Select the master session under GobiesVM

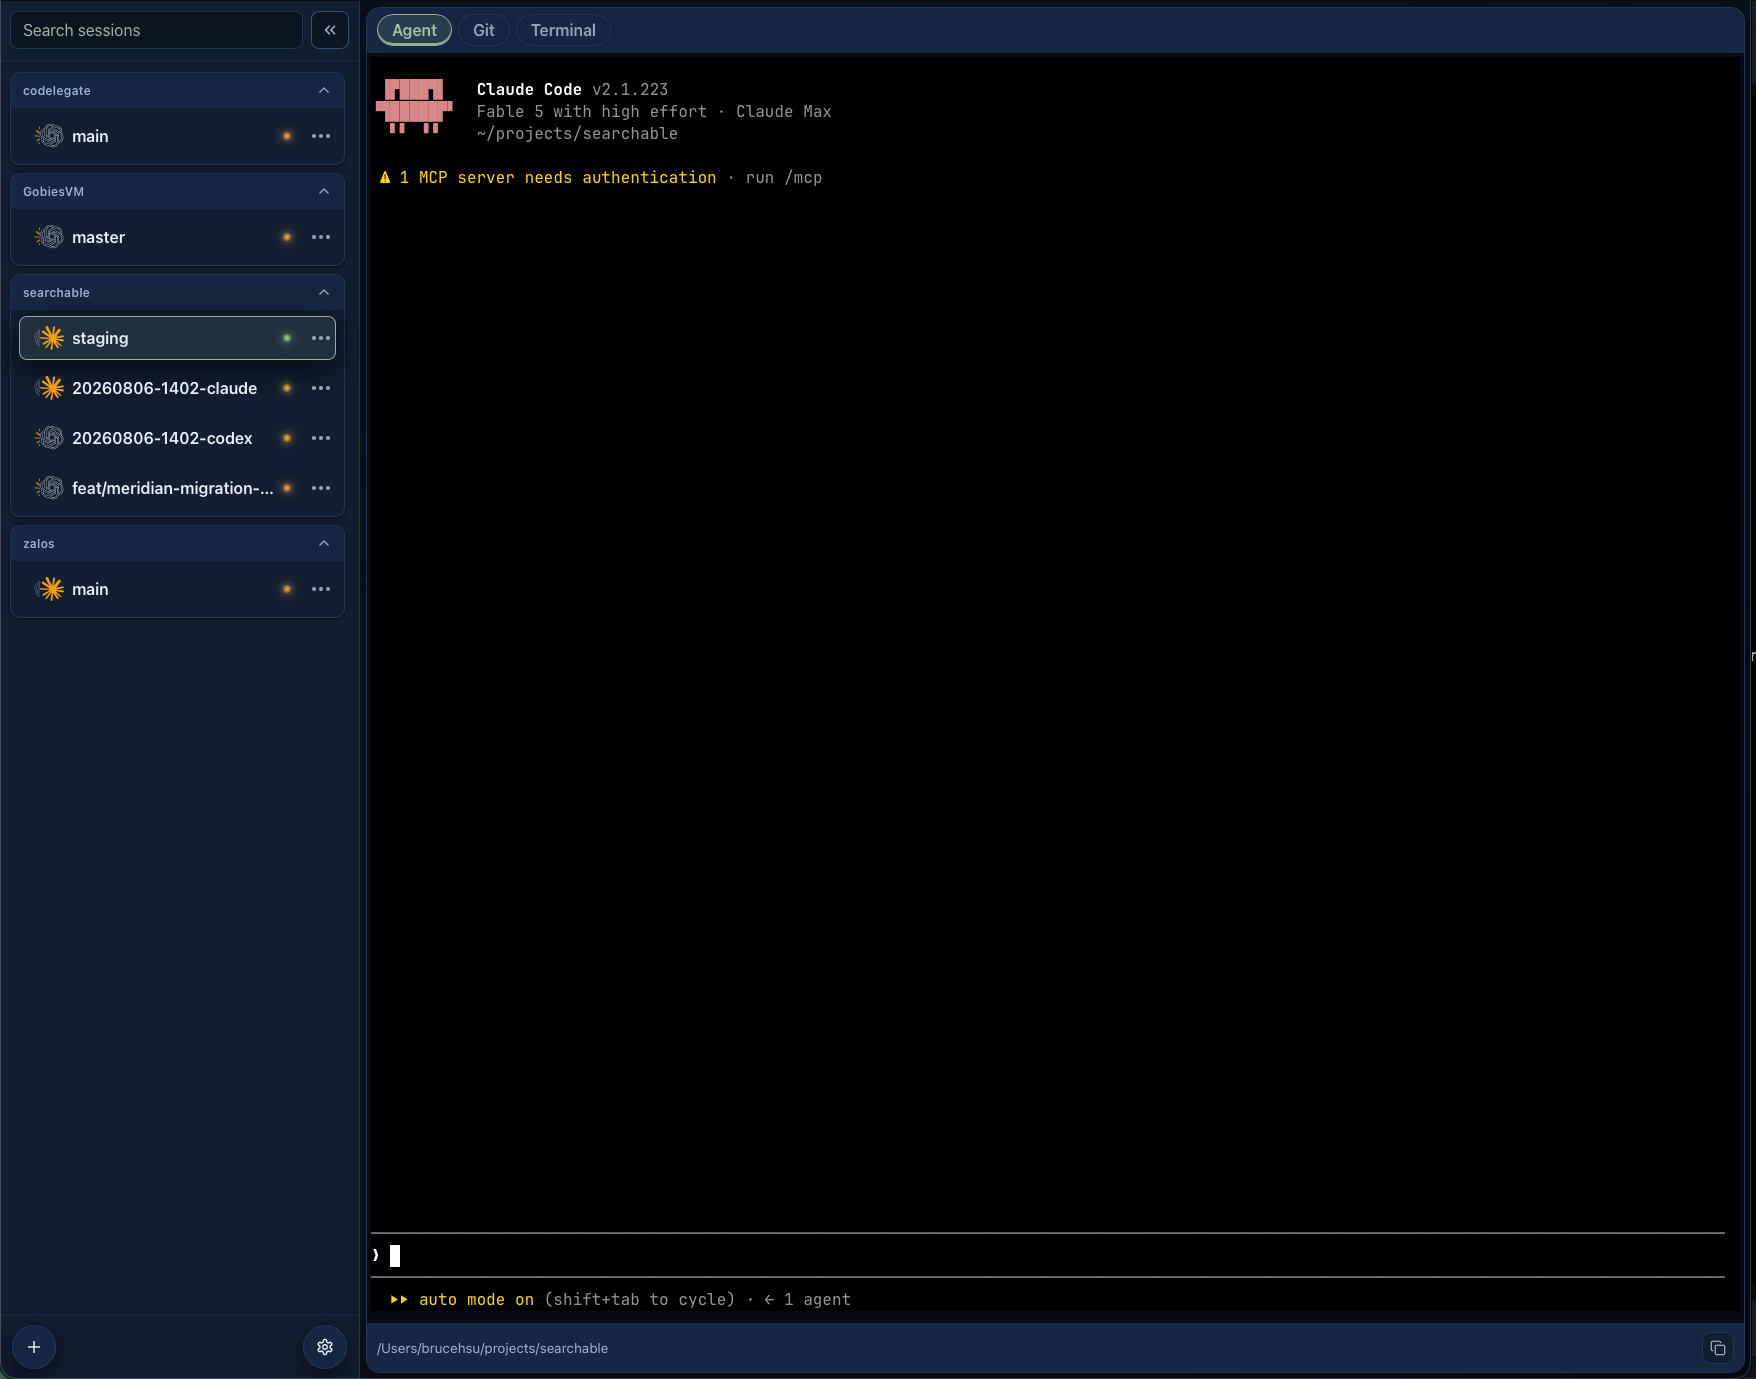pos(177,237)
